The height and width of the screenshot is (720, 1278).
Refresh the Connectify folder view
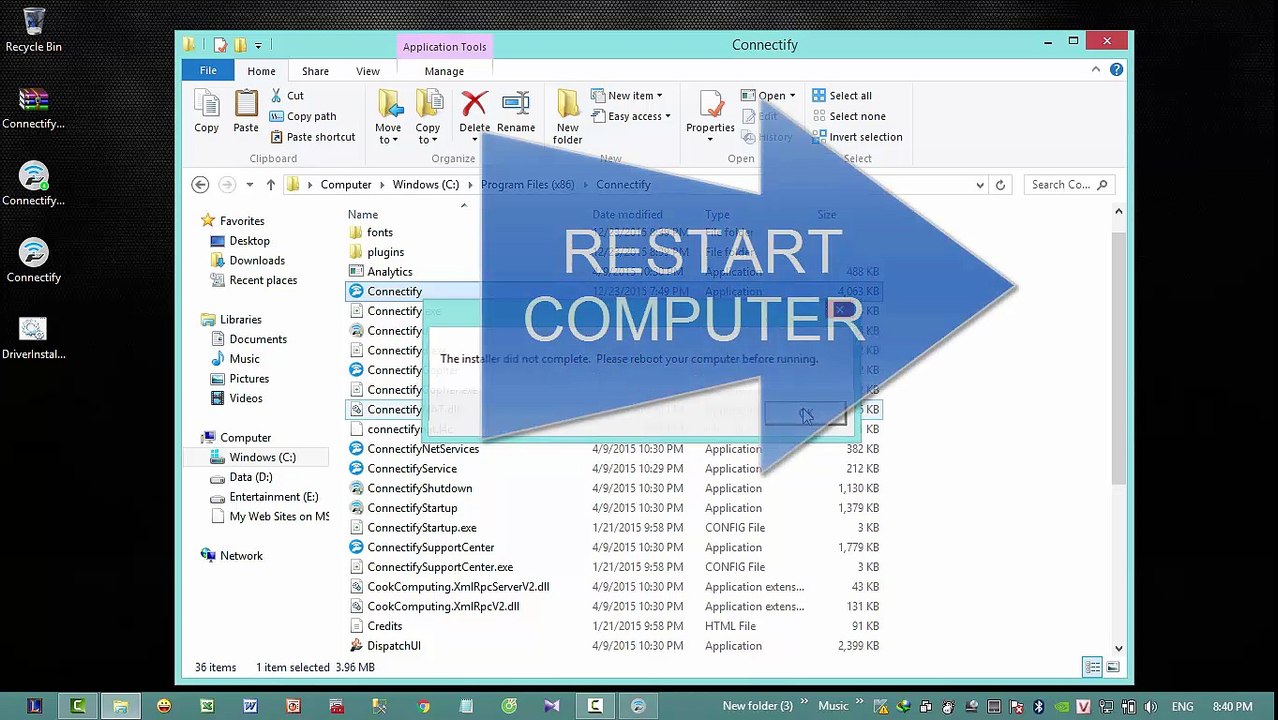[1000, 185]
